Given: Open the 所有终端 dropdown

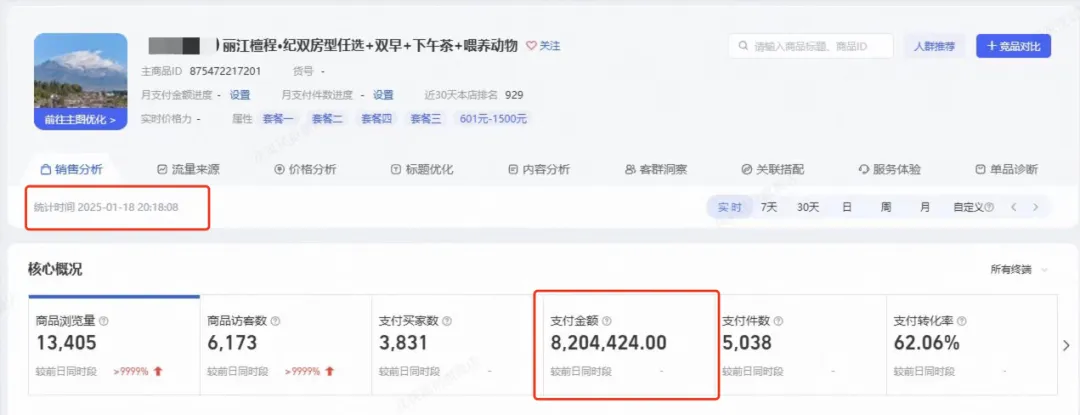Looking at the screenshot, I should 1018,269.
